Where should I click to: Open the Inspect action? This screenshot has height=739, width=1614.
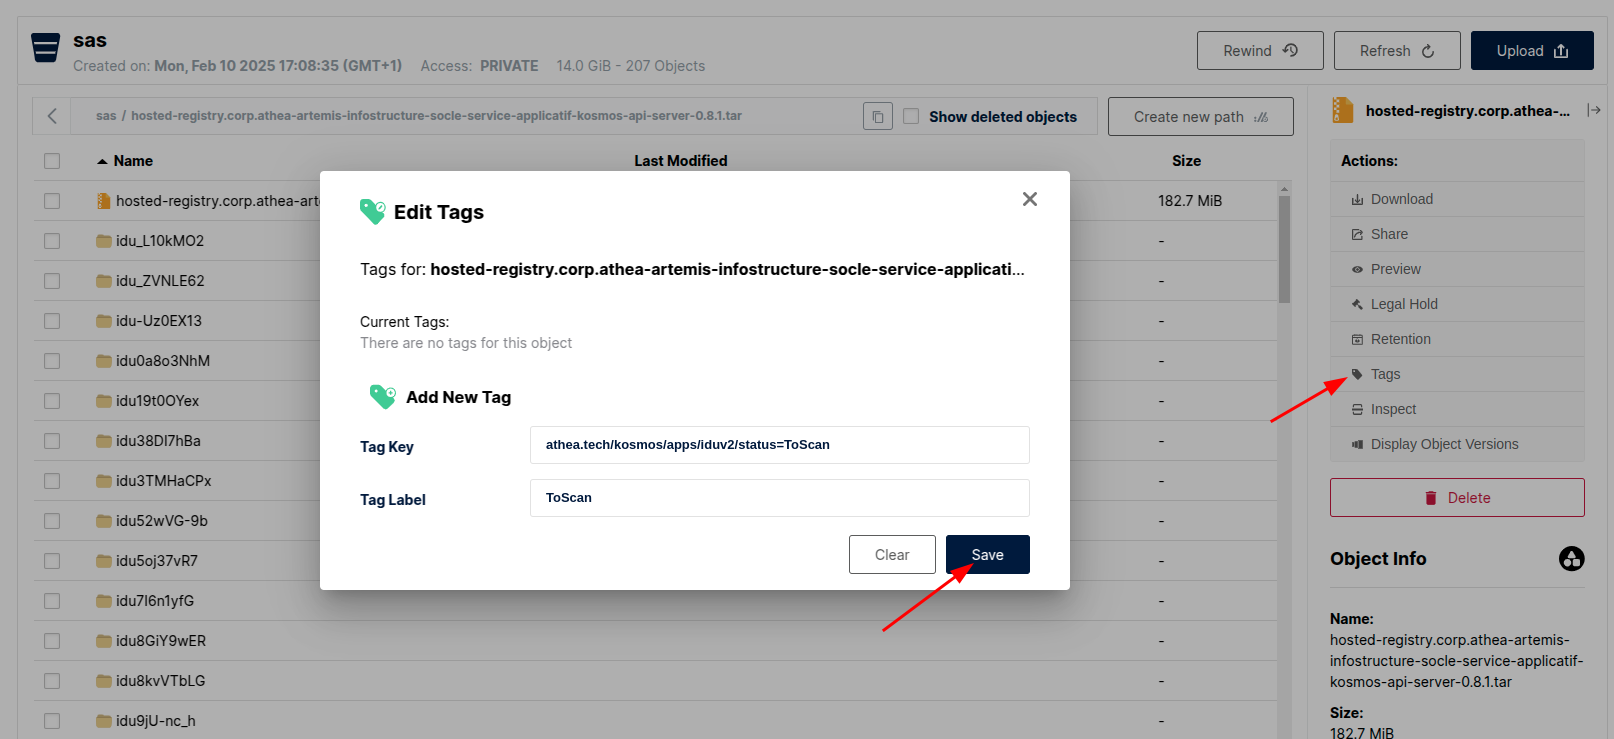(1392, 410)
